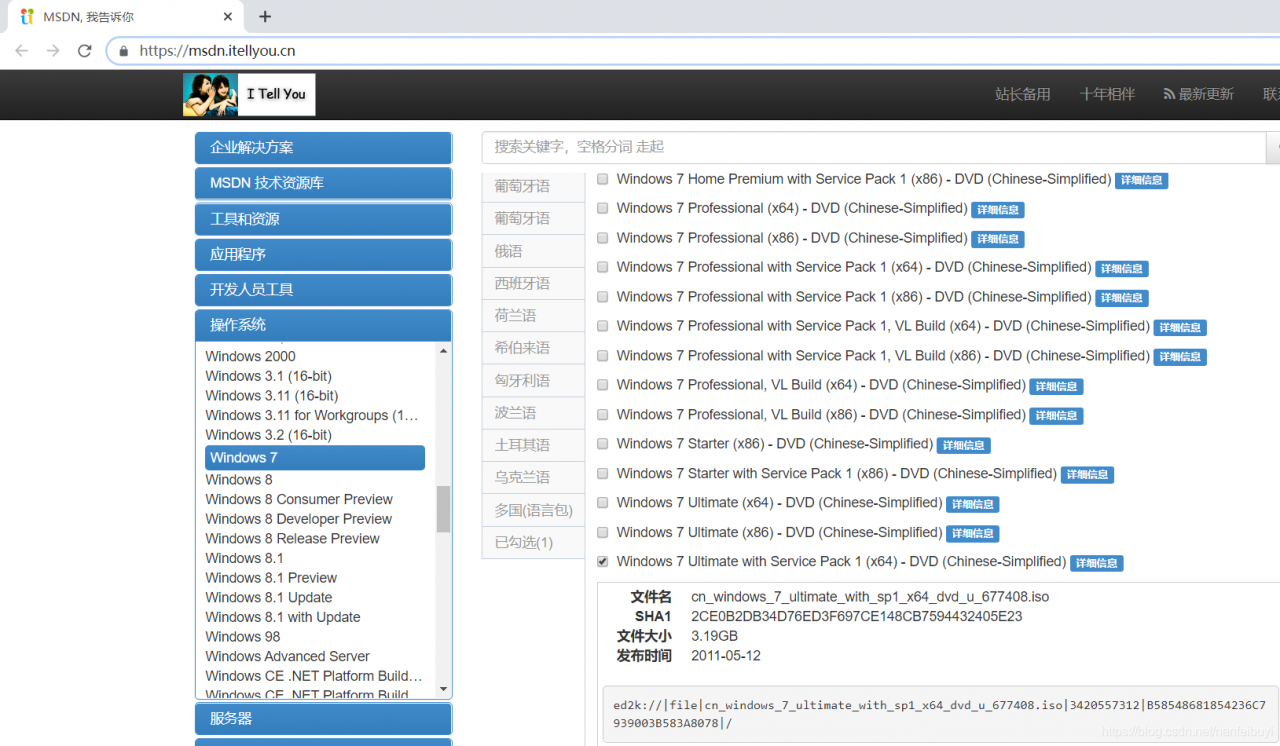Switch to the 希伯来语 language tab
The height and width of the screenshot is (746, 1280).
[x=533, y=348]
